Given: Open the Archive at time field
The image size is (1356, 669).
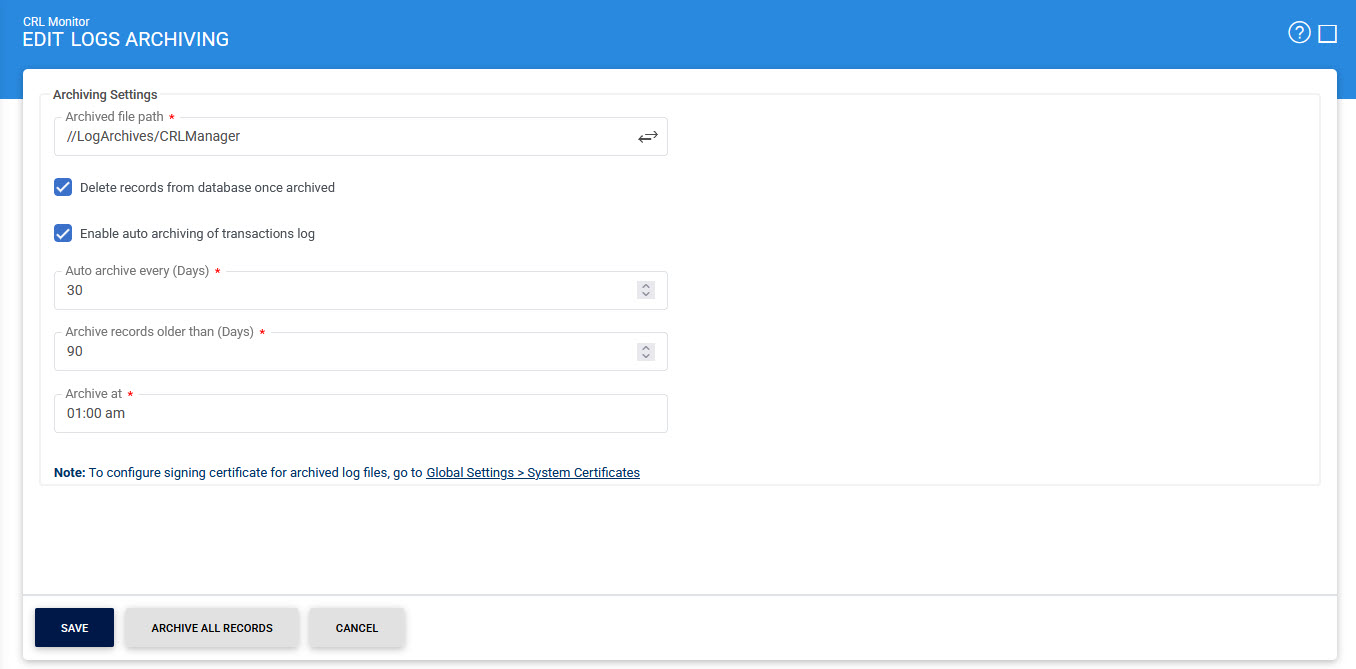Looking at the screenshot, I should 360,413.
